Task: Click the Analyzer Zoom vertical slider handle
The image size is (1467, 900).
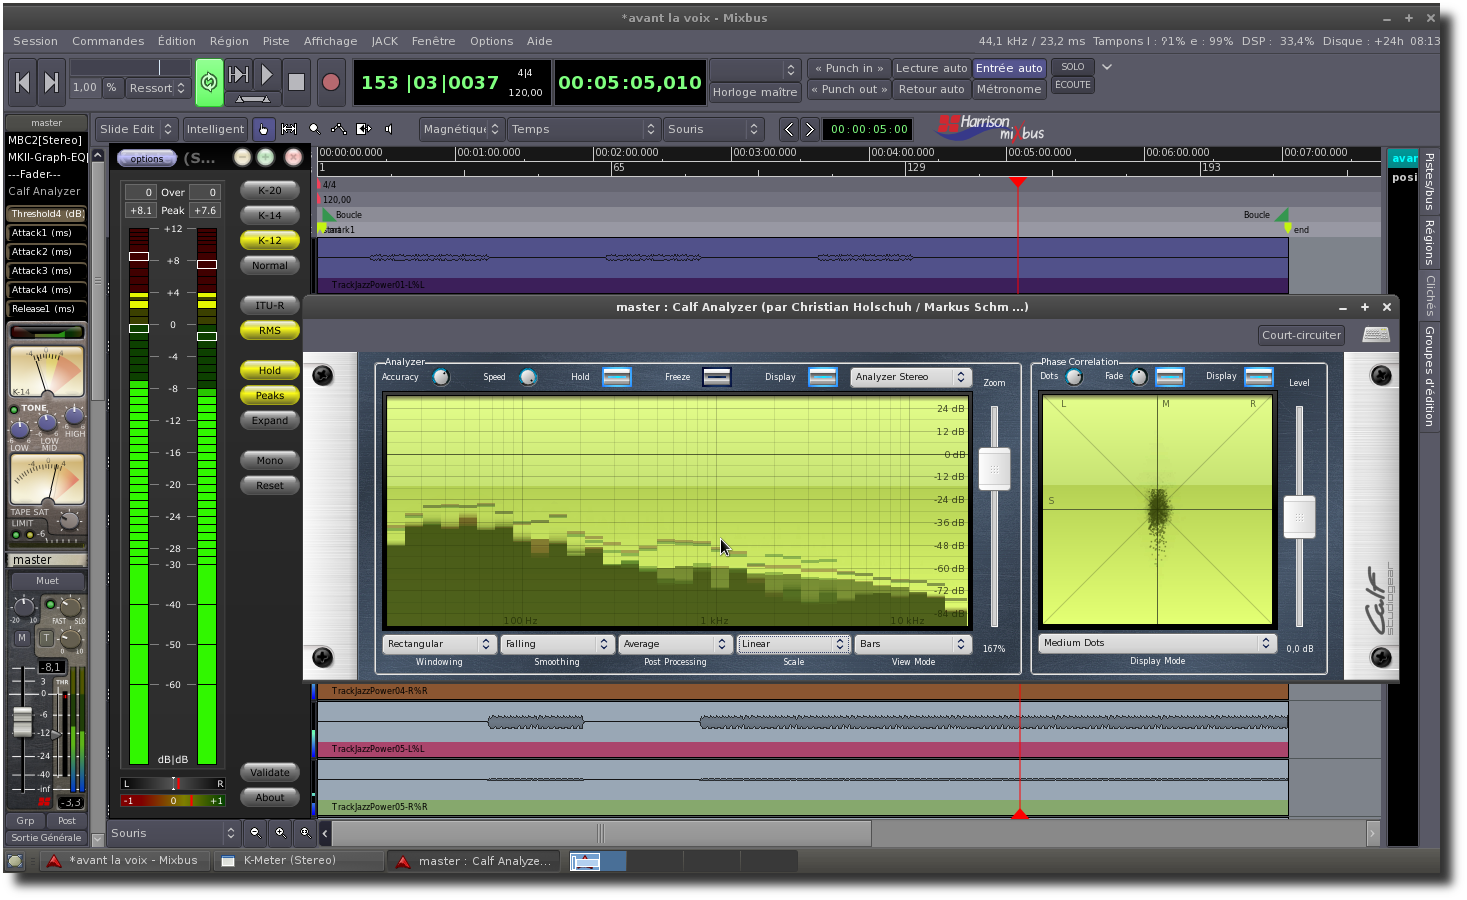Action: pos(994,469)
